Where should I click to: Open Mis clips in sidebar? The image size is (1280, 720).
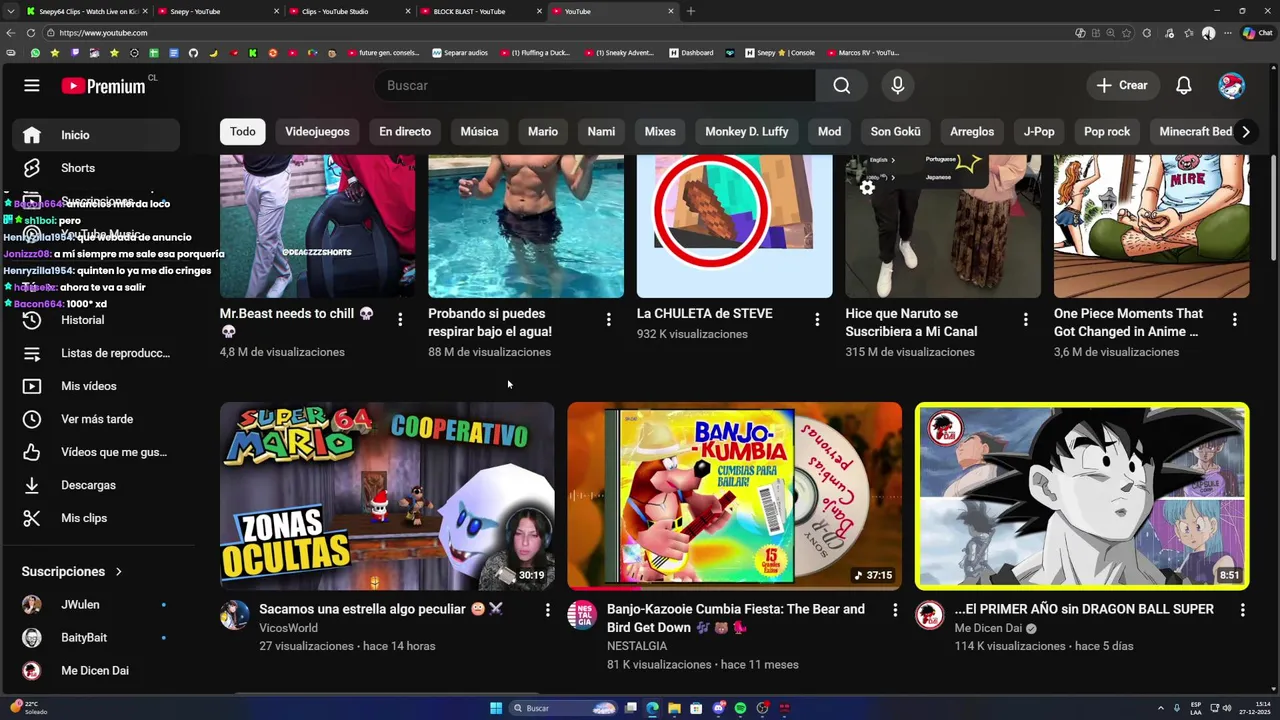click(x=96, y=518)
